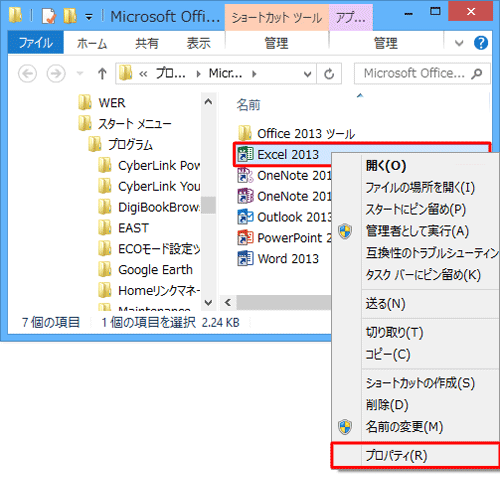This screenshot has height=480, width=500.
Task: Click the WER folder icon in tree
Action: coord(85,102)
